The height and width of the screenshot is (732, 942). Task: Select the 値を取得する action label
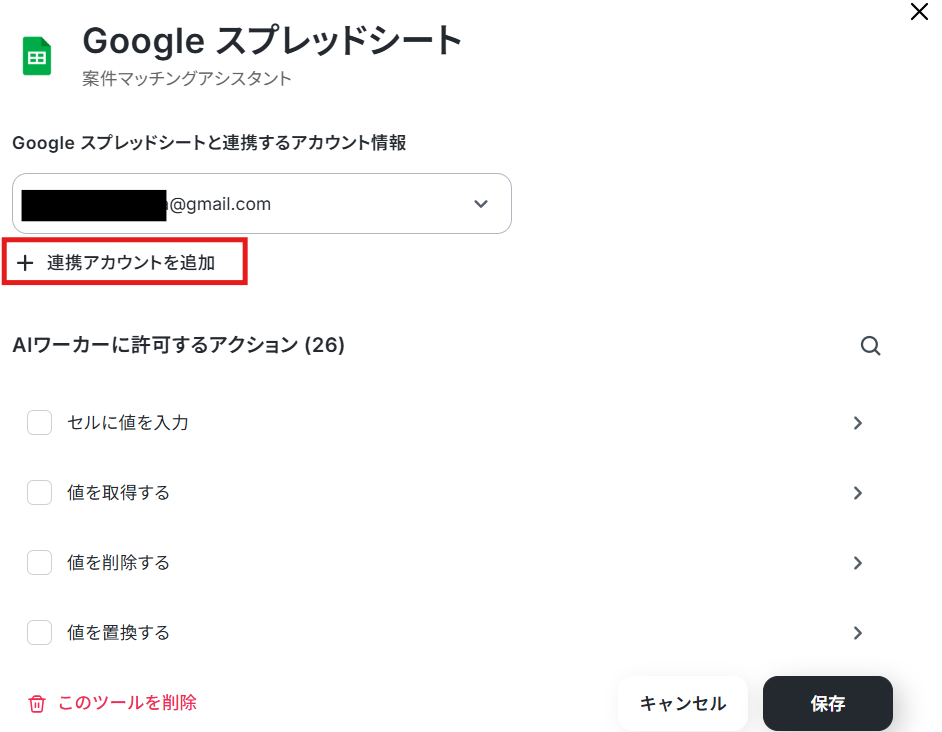tap(118, 493)
